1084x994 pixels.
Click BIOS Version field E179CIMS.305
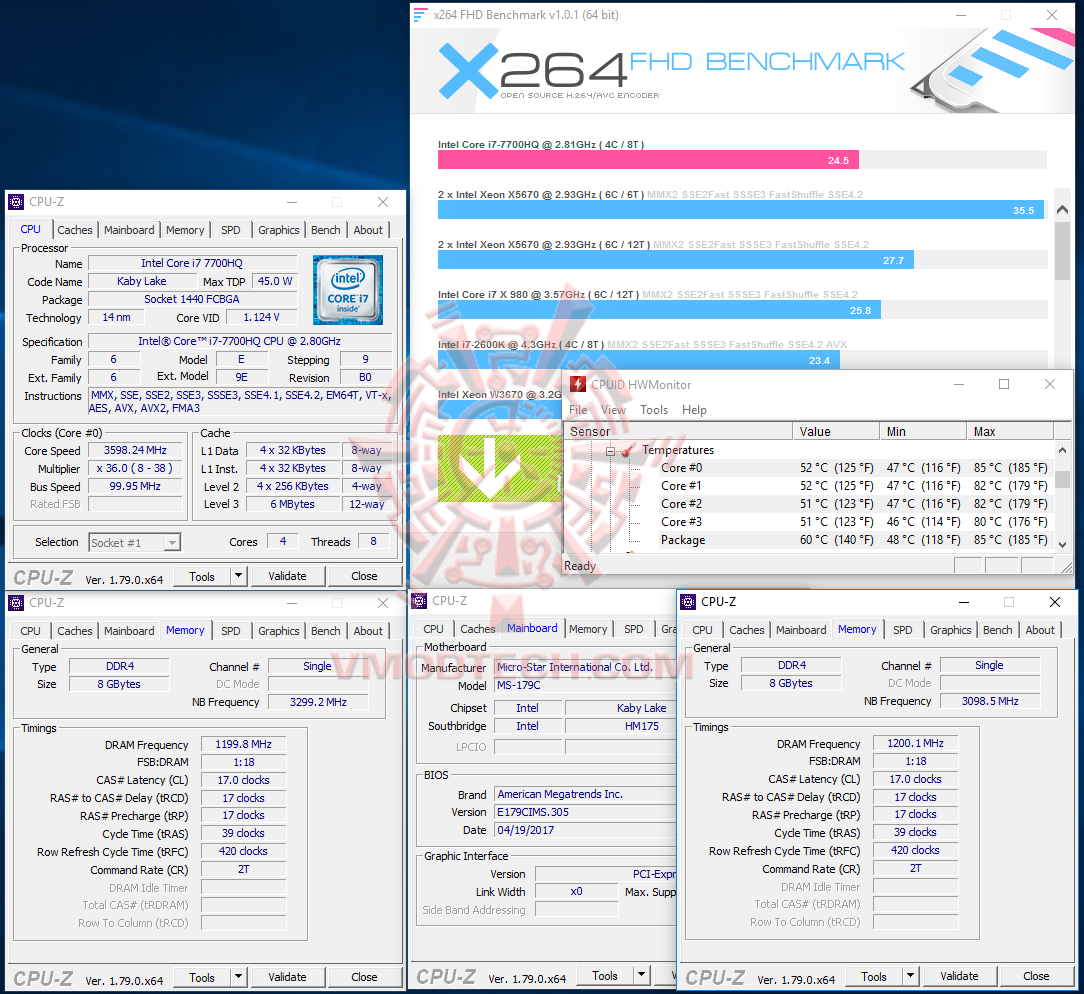click(x=586, y=812)
